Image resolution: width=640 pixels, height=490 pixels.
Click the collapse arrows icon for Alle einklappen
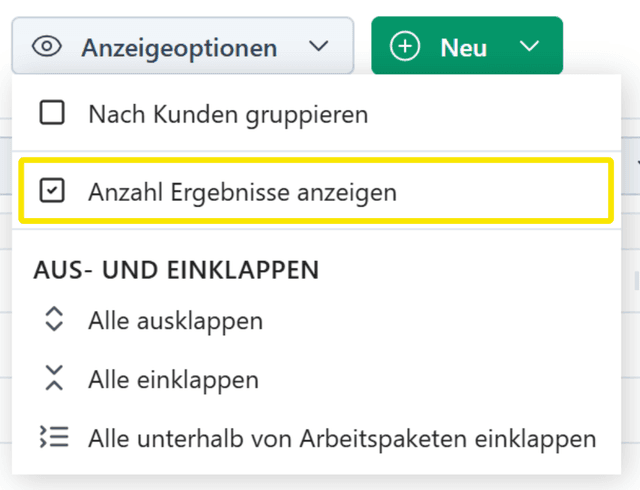click(x=54, y=380)
